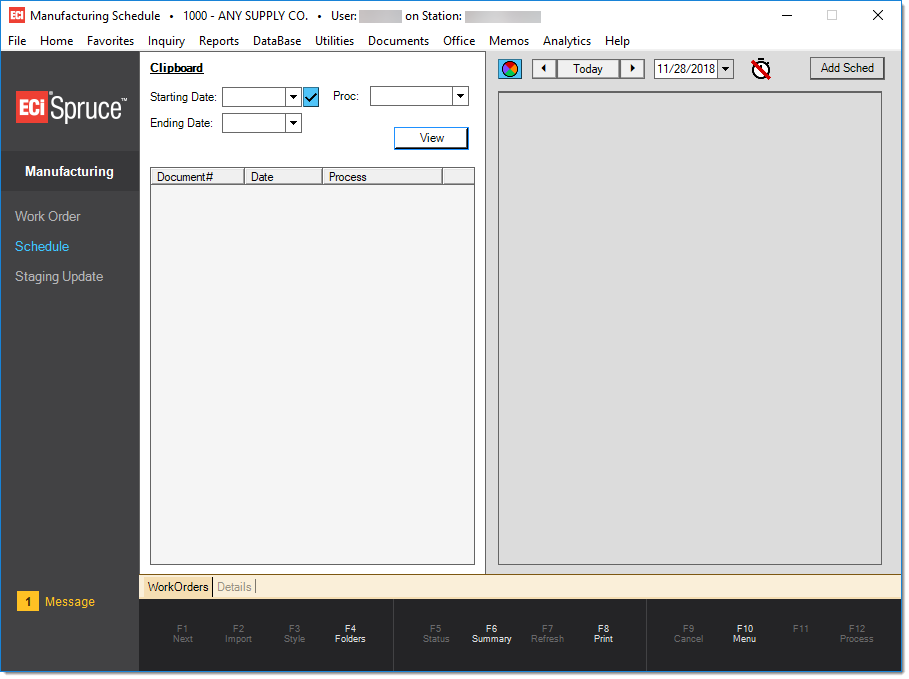Click the F8 Print function key
The image size is (909, 679).
coord(603,633)
